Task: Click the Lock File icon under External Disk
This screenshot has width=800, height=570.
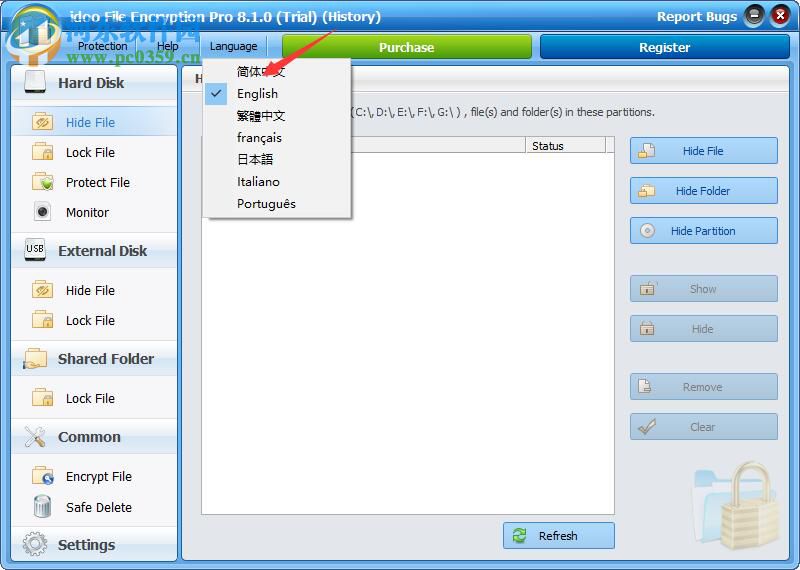Action: point(42,320)
